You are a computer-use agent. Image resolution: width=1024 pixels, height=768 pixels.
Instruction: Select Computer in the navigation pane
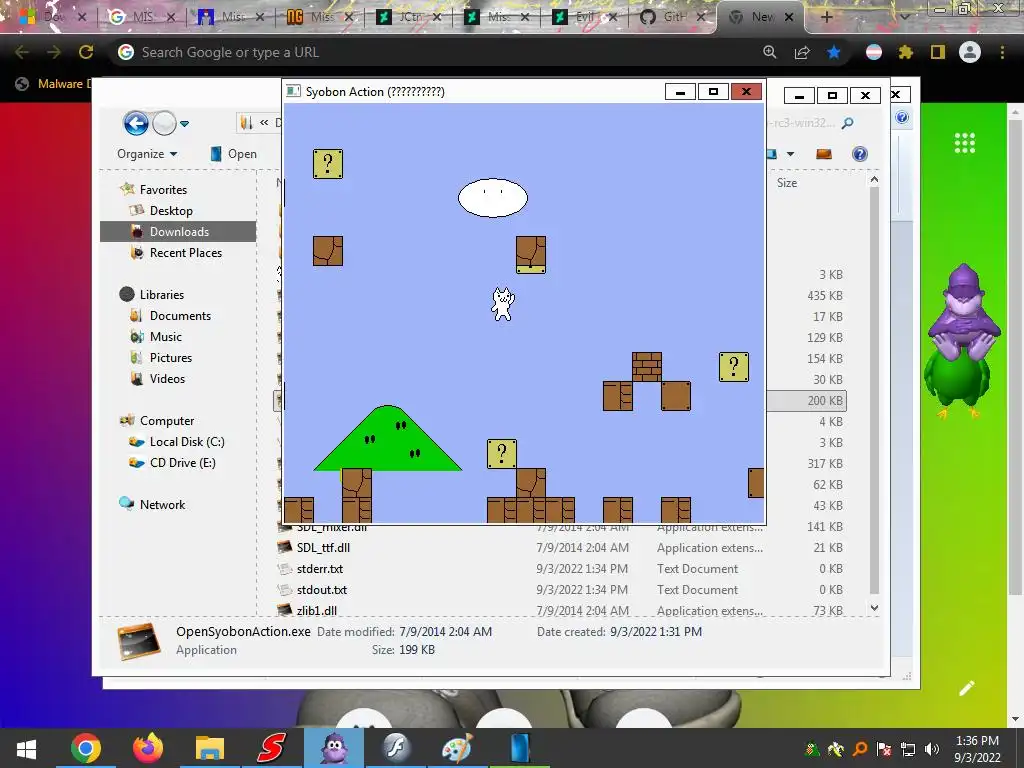click(167, 421)
